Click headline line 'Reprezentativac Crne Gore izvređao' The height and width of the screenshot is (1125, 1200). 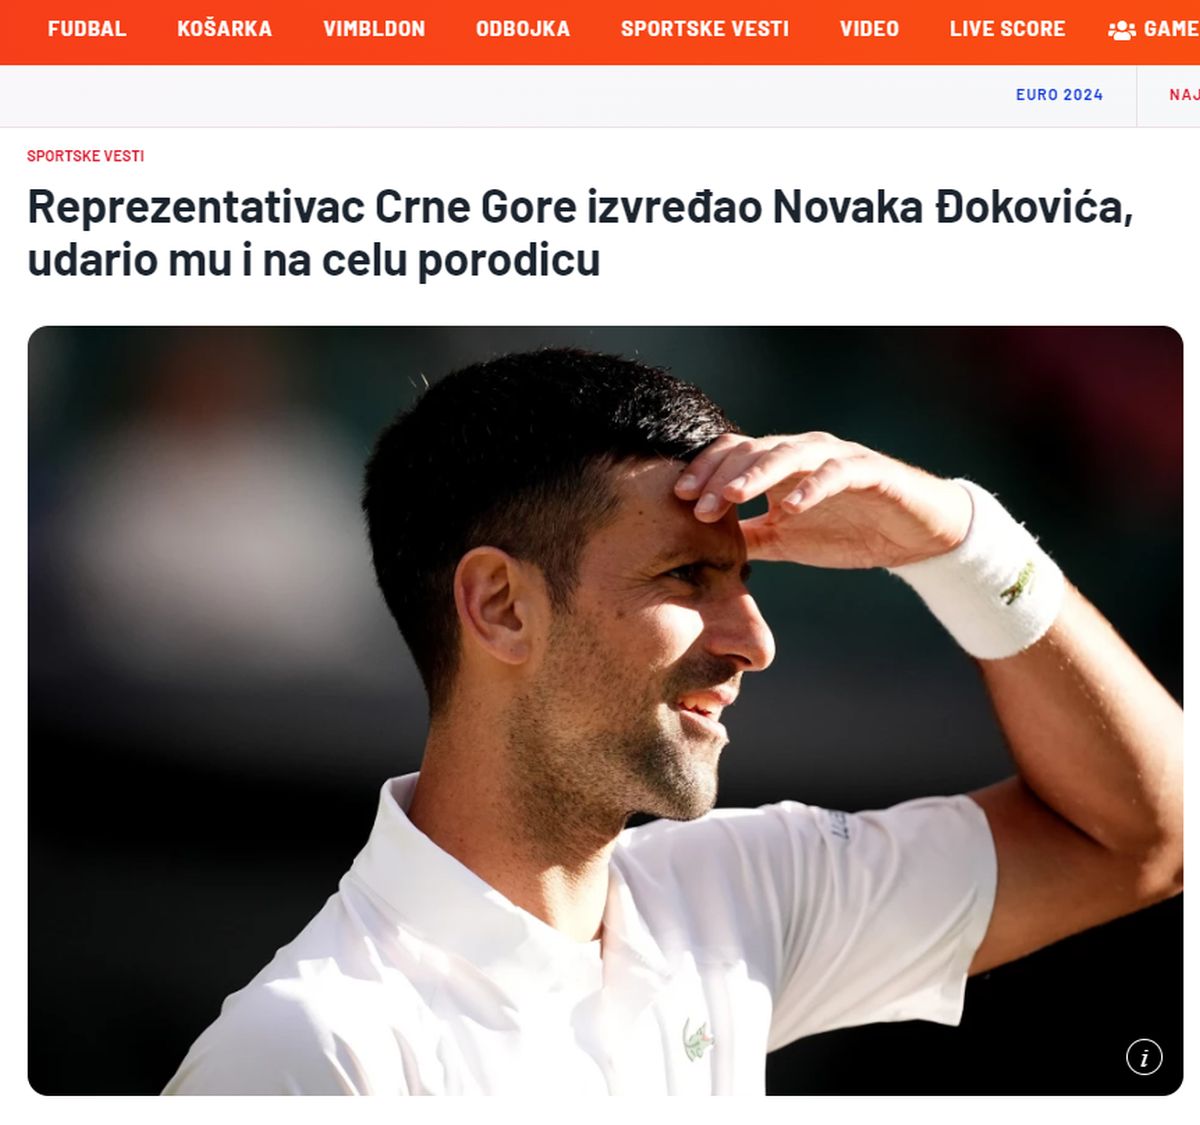coord(395,208)
